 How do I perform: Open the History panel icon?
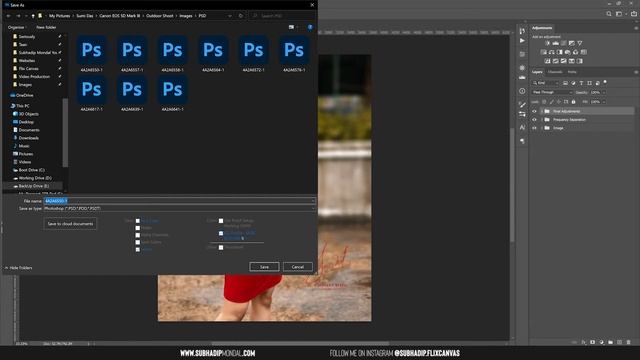tap(522, 31)
